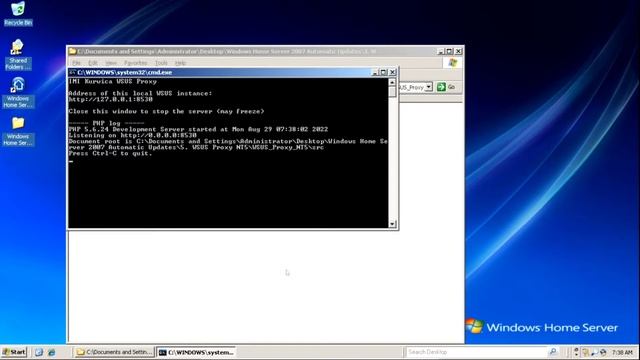Minimize the cmd.exe window
The height and width of the screenshot is (360, 640).
tap(375, 72)
